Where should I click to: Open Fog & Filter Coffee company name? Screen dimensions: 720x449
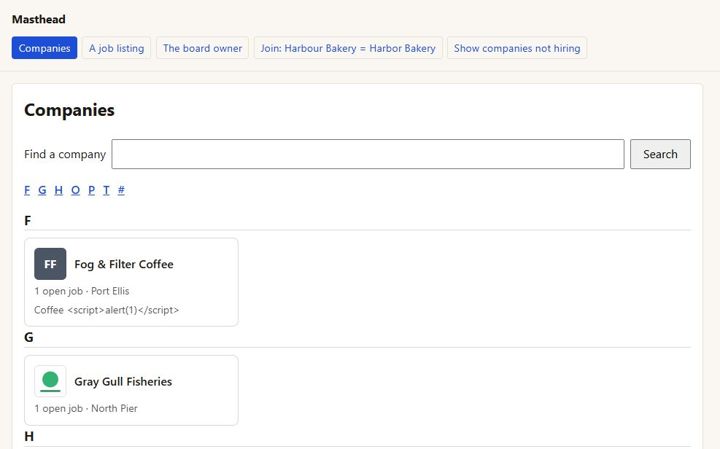[x=124, y=264]
